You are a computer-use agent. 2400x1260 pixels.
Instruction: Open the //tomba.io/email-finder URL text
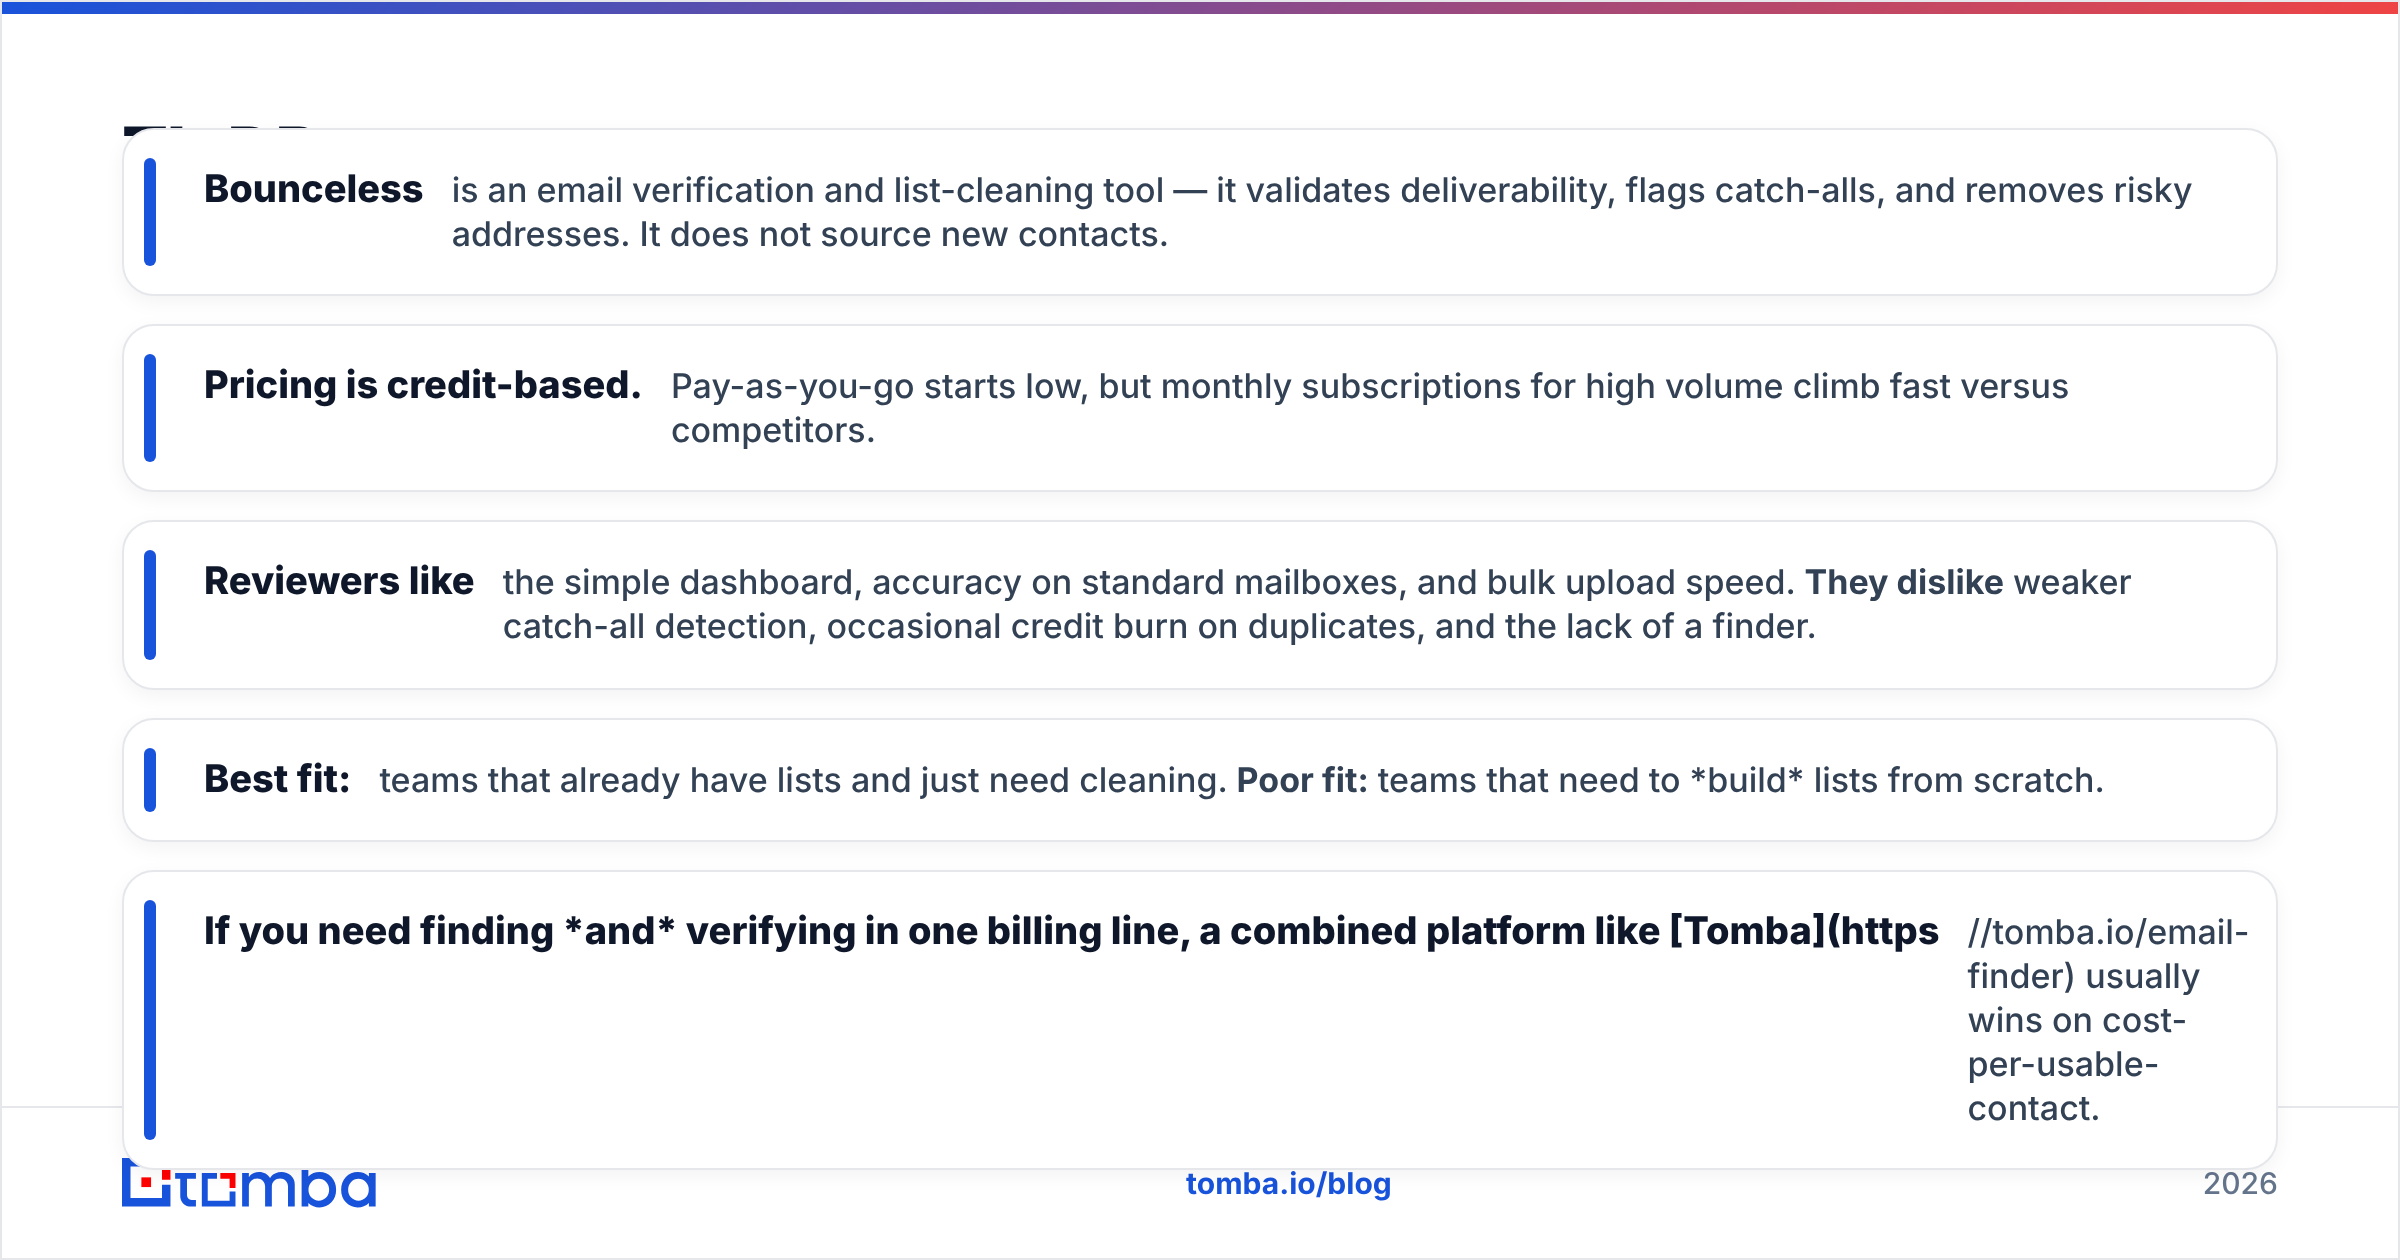(2108, 954)
